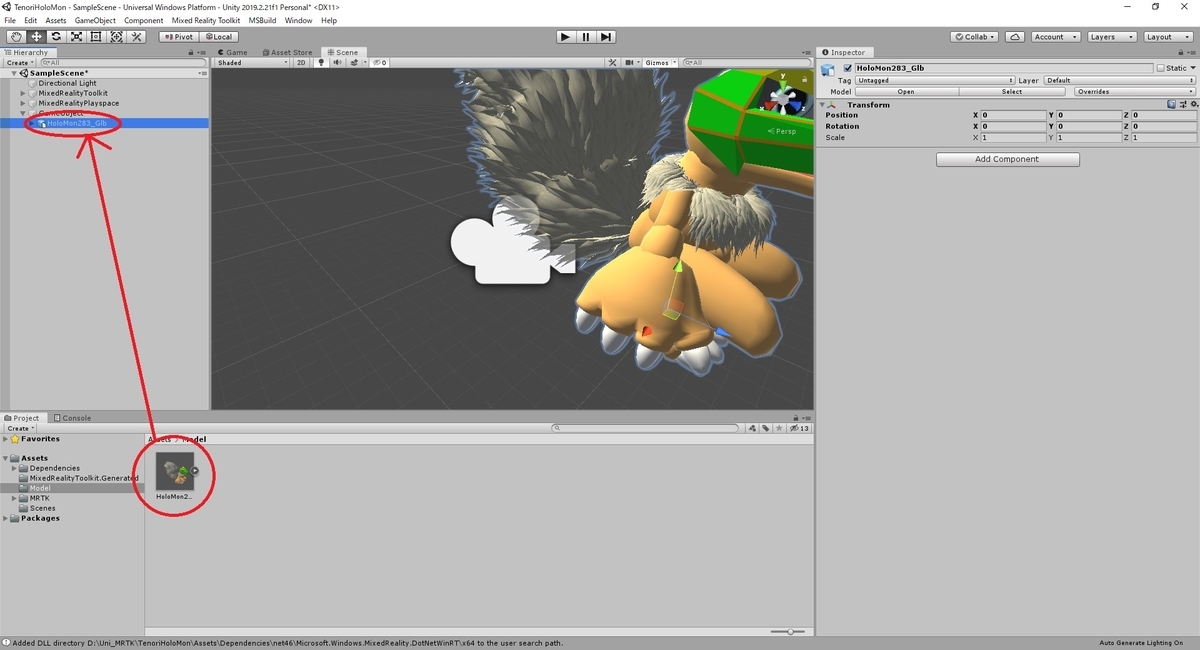Open the Overrides dropdown

(x=1134, y=91)
